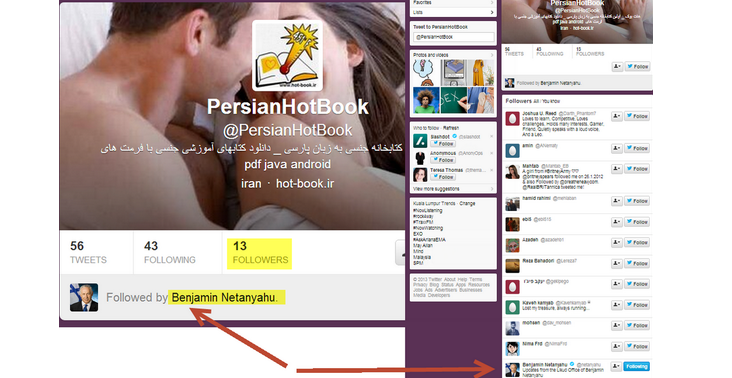Open user actions dropdown for amin
732x378 pixels.
pyautogui.click(x=617, y=148)
